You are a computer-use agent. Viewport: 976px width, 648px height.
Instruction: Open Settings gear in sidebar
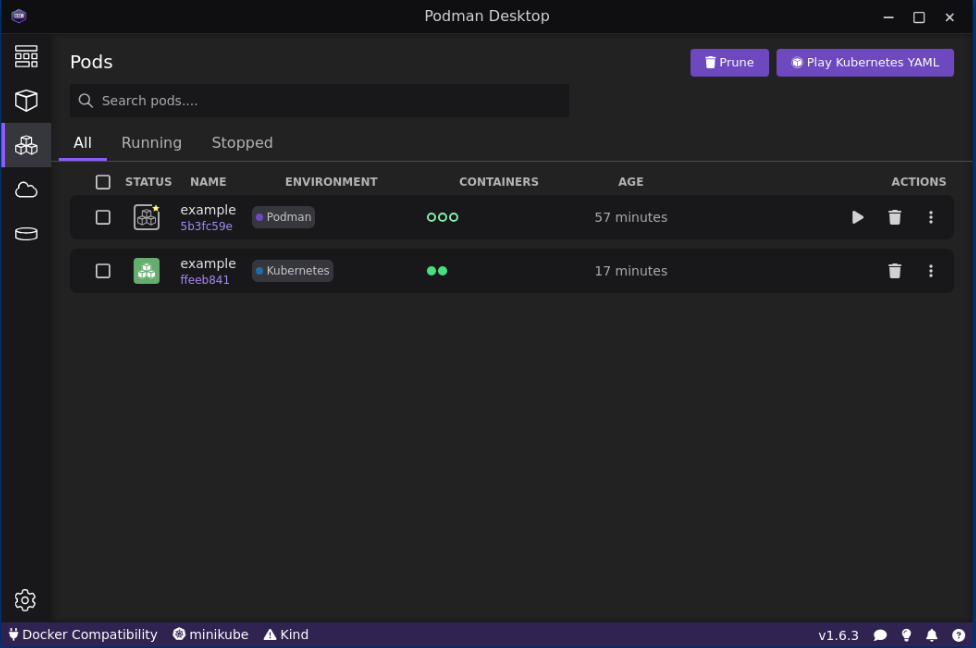coord(26,600)
